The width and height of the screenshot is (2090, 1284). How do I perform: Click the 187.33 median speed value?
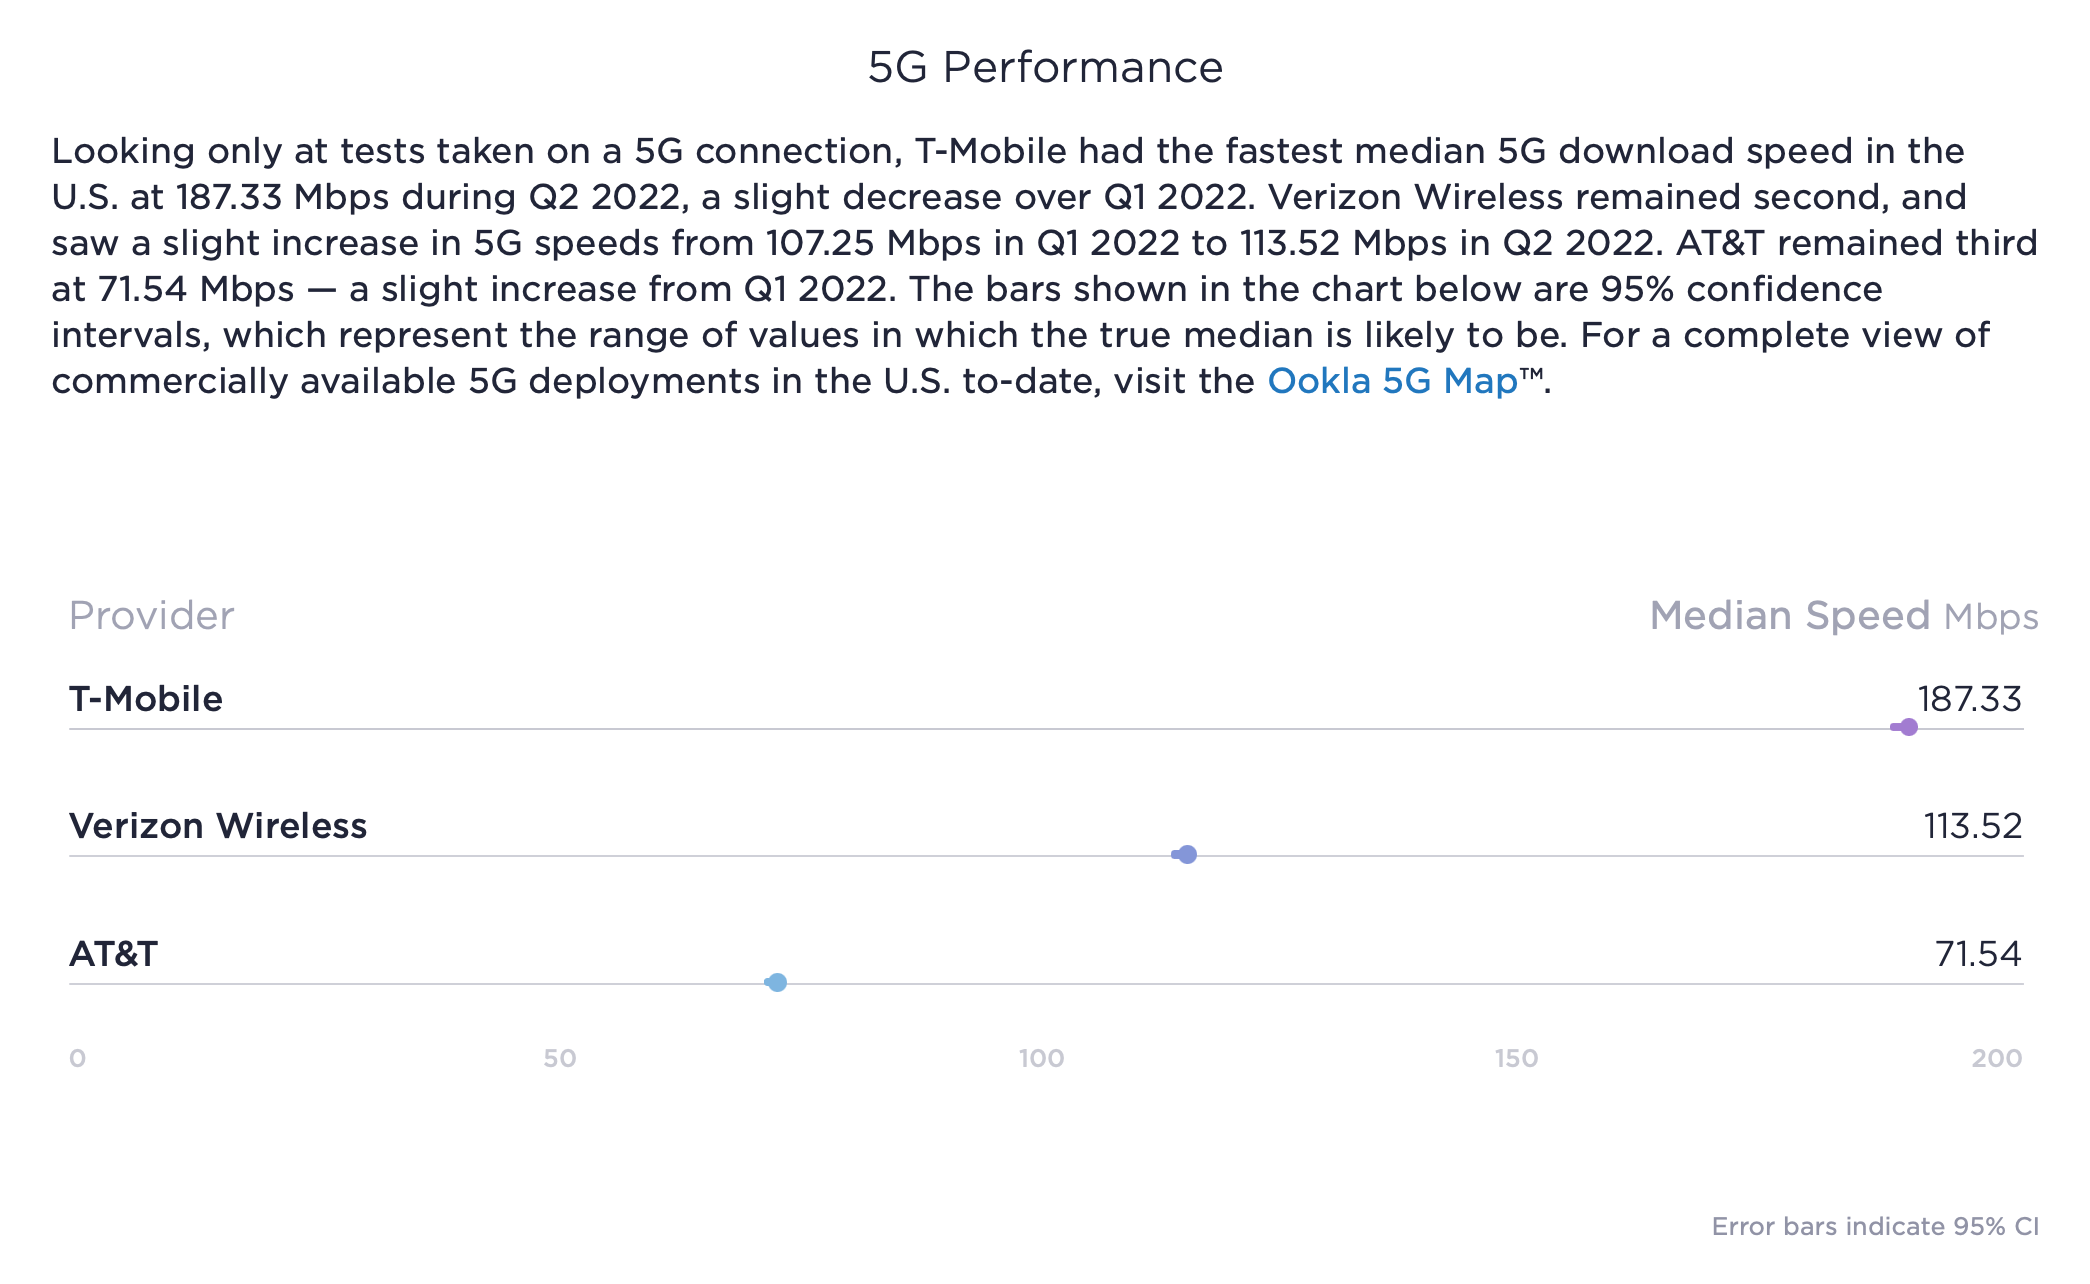1969,699
